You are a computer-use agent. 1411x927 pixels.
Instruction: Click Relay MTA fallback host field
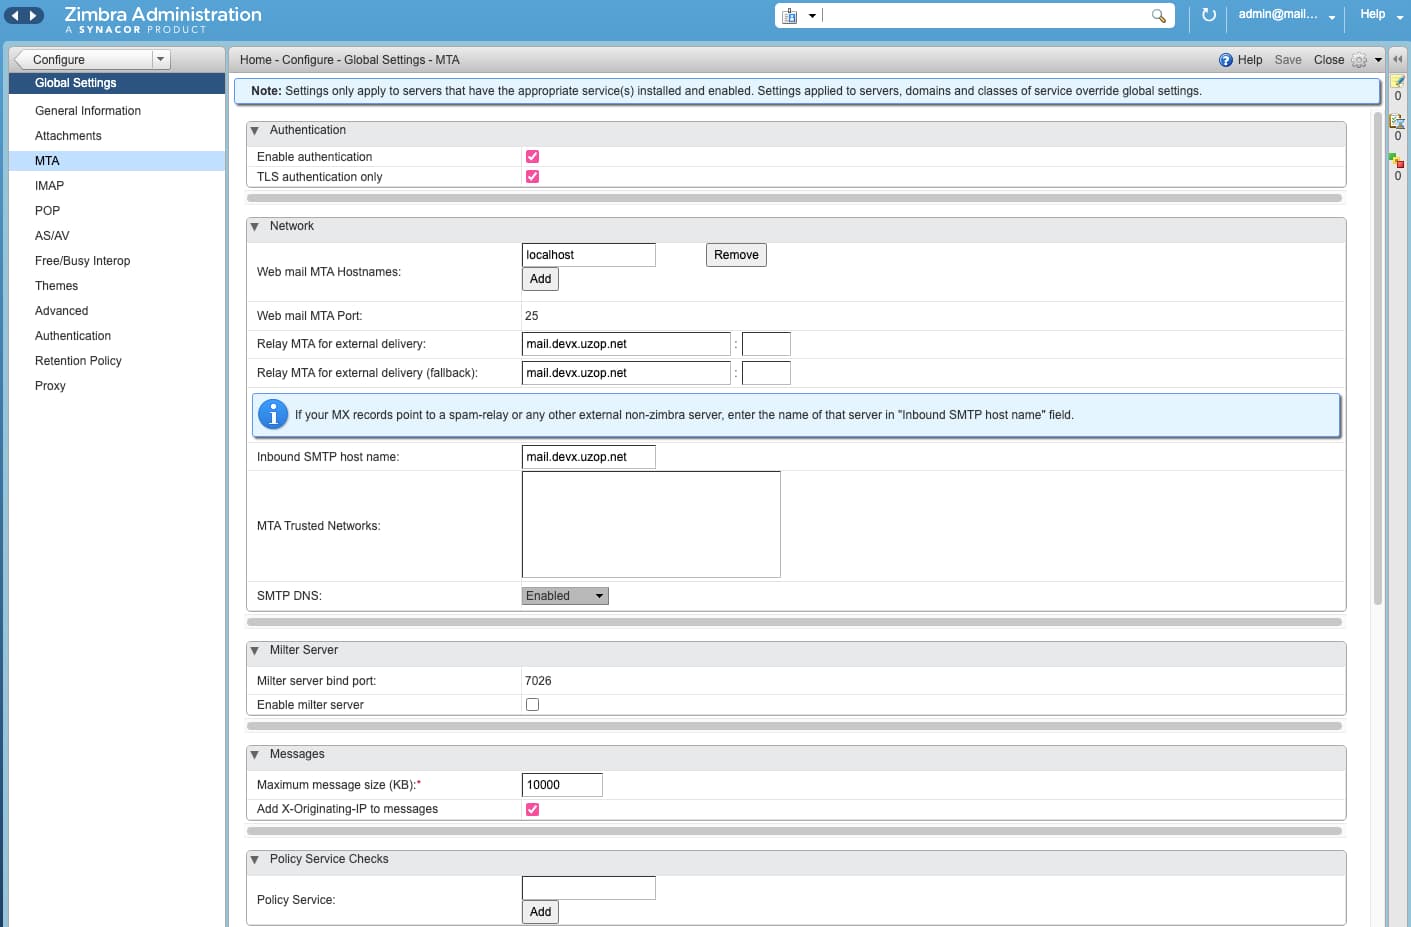tap(626, 373)
